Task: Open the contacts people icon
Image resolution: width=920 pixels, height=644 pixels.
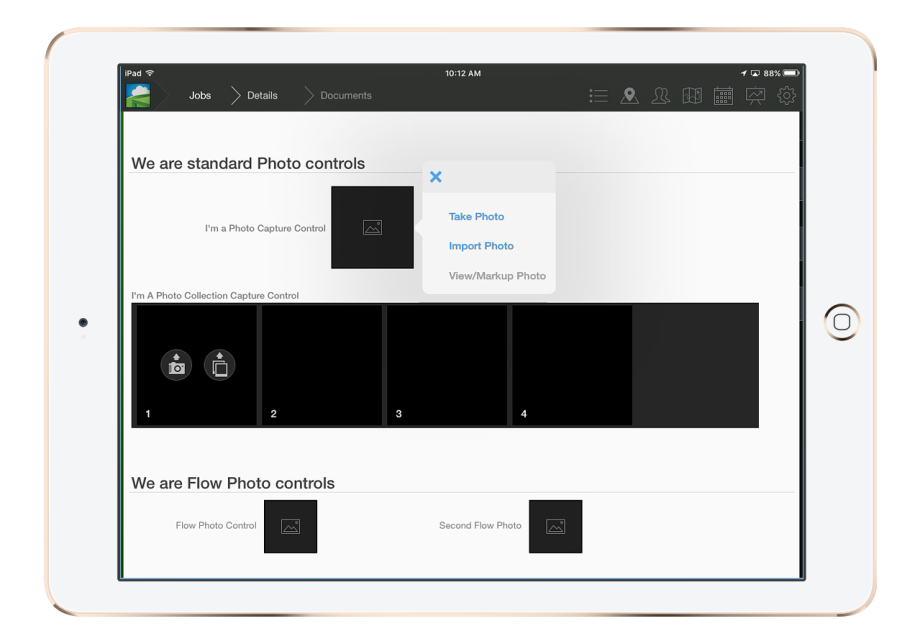Action: click(x=661, y=96)
